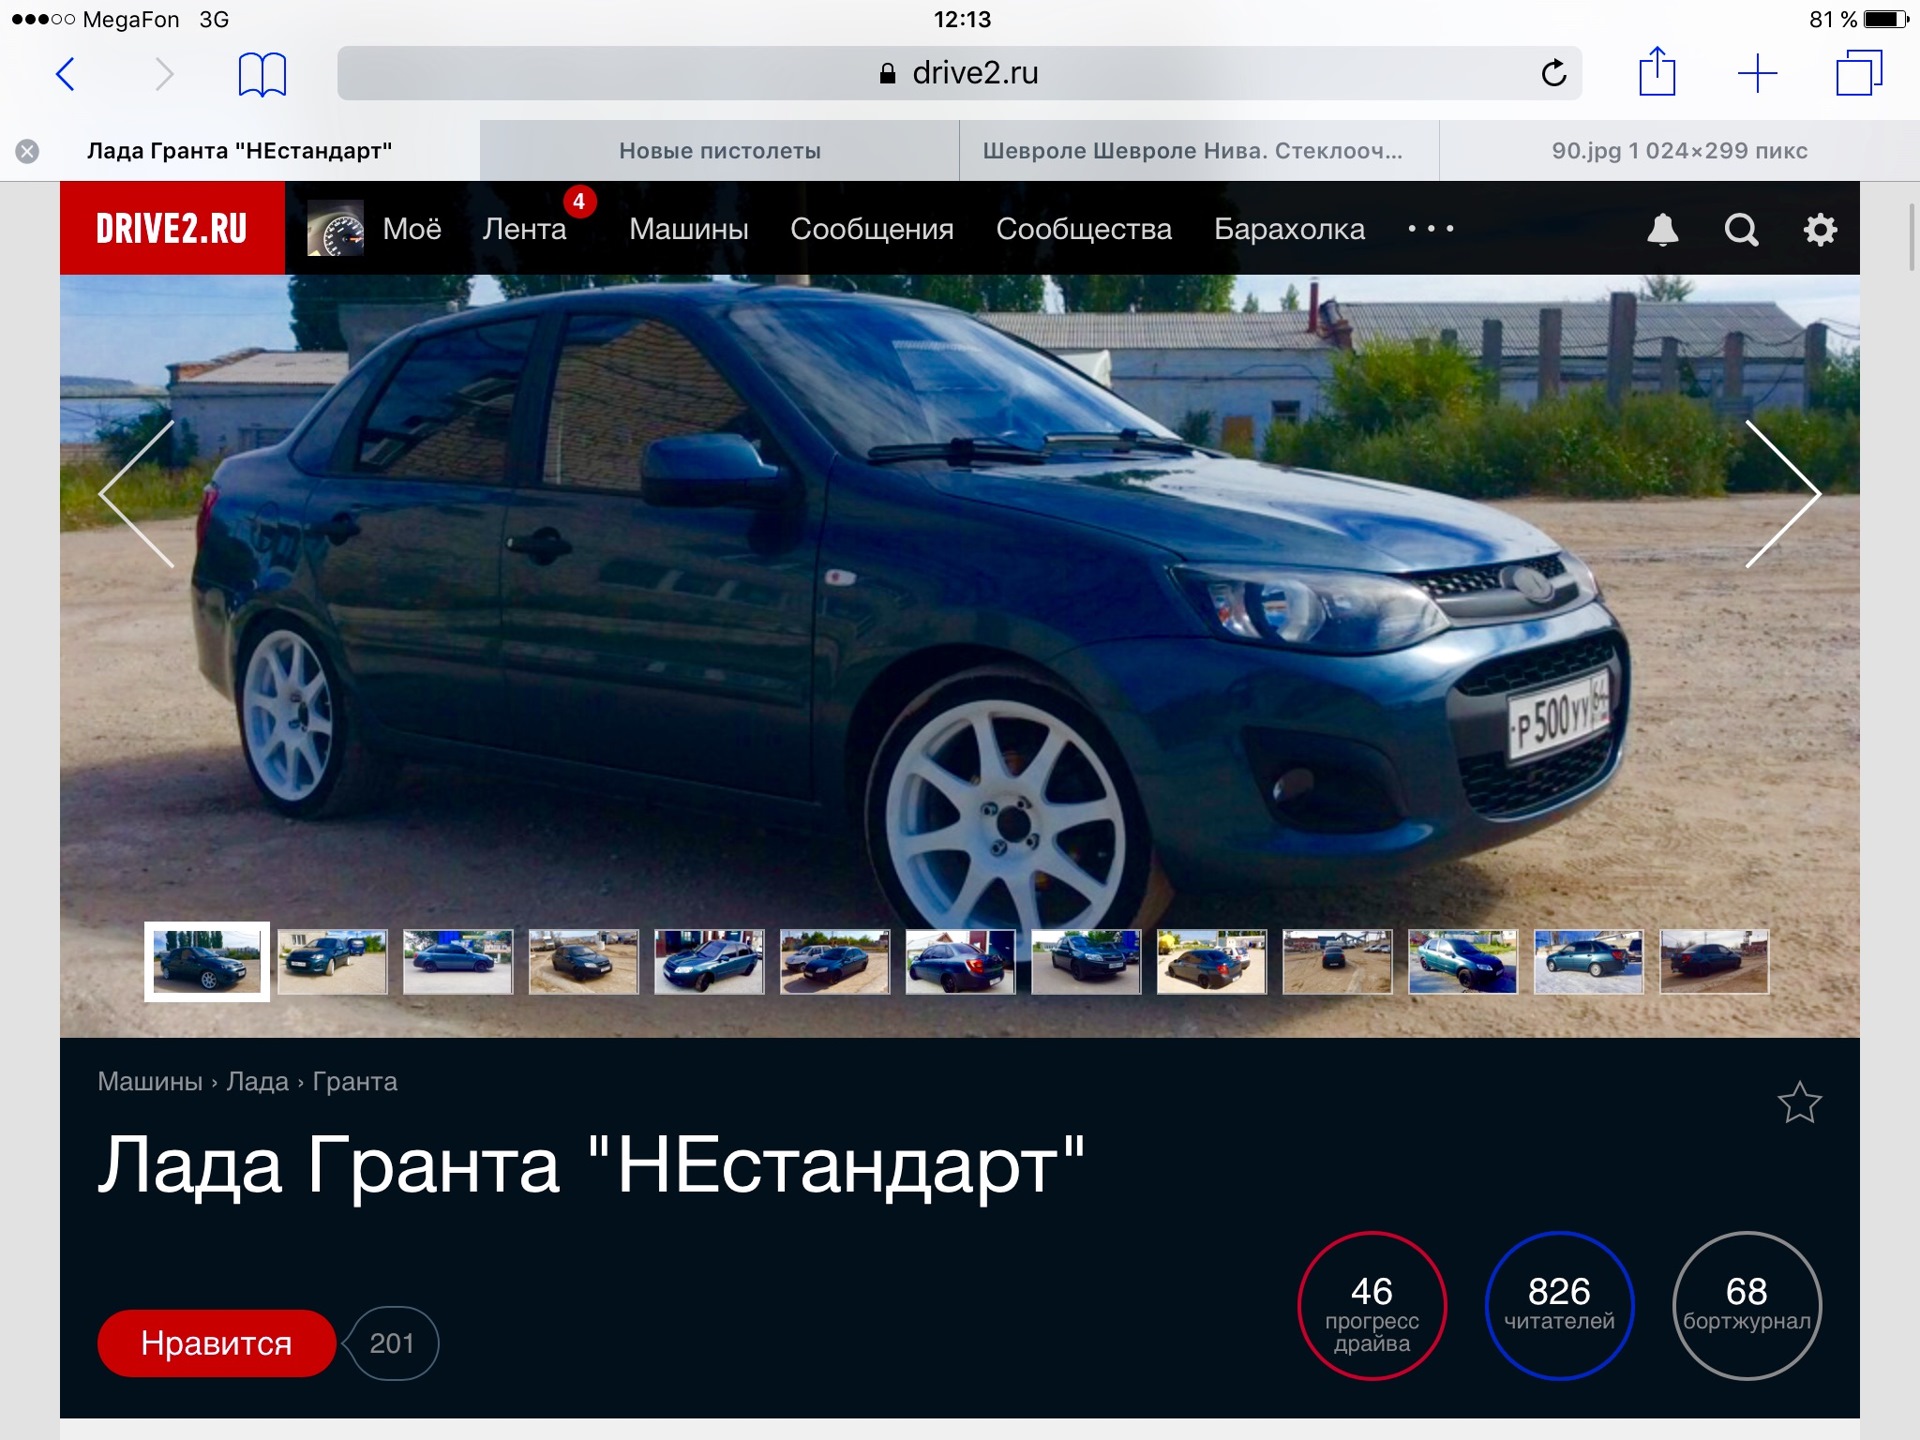
Task: Close the Лада Гранта tab
Action: [27, 151]
